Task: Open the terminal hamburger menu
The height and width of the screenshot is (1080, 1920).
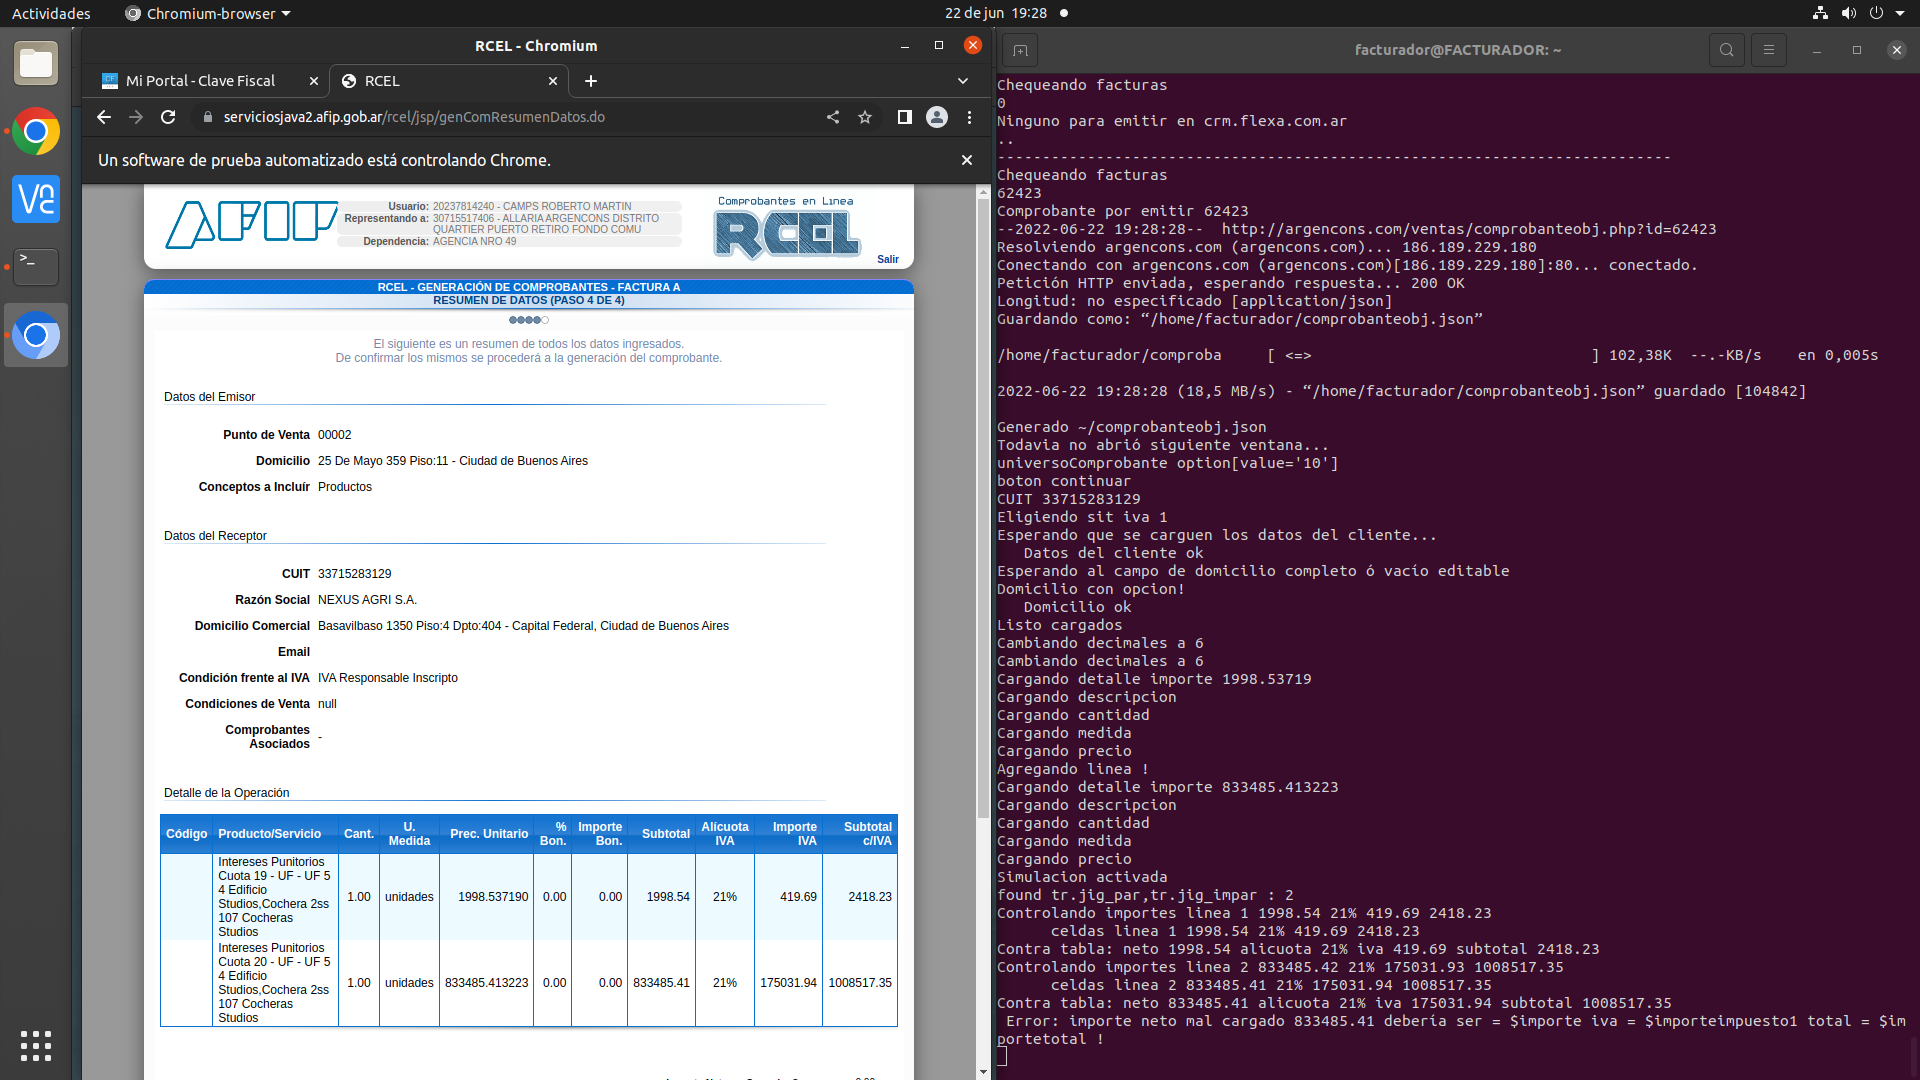Action: [1769, 50]
